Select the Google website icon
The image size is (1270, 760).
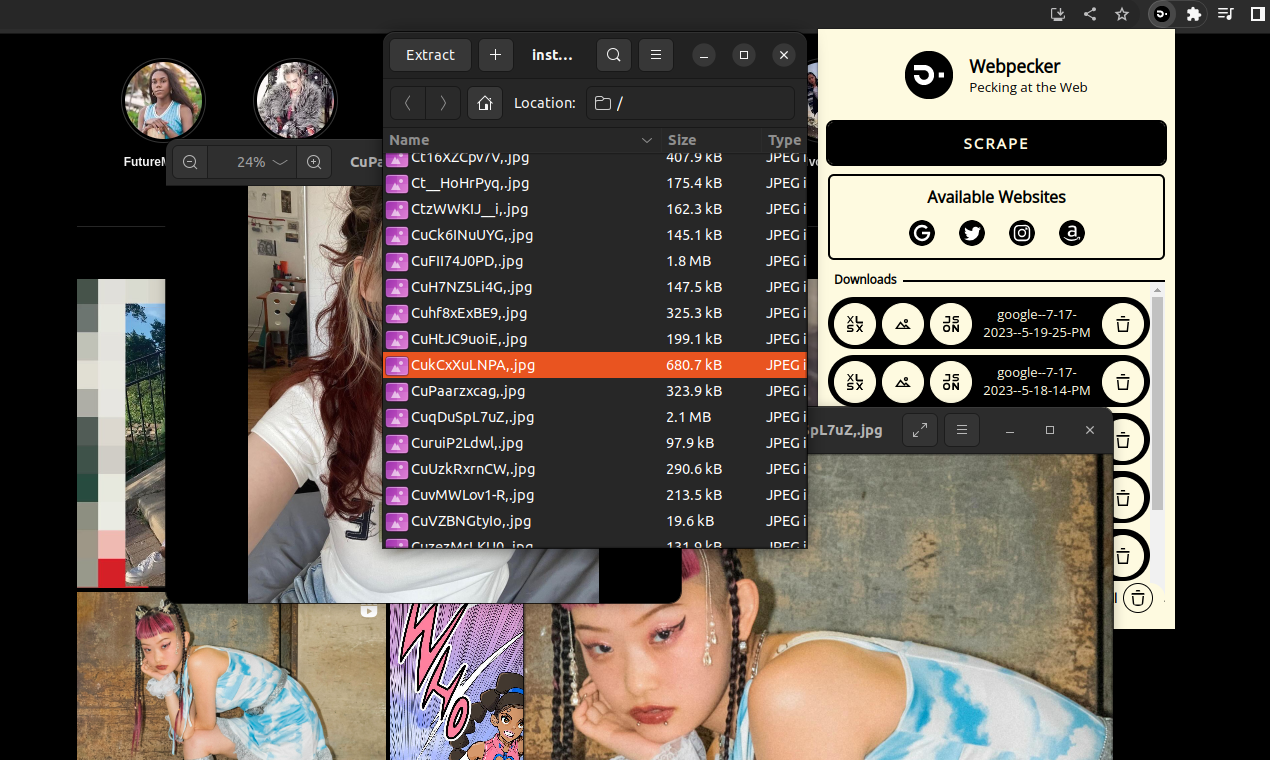[x=922, y=233]
